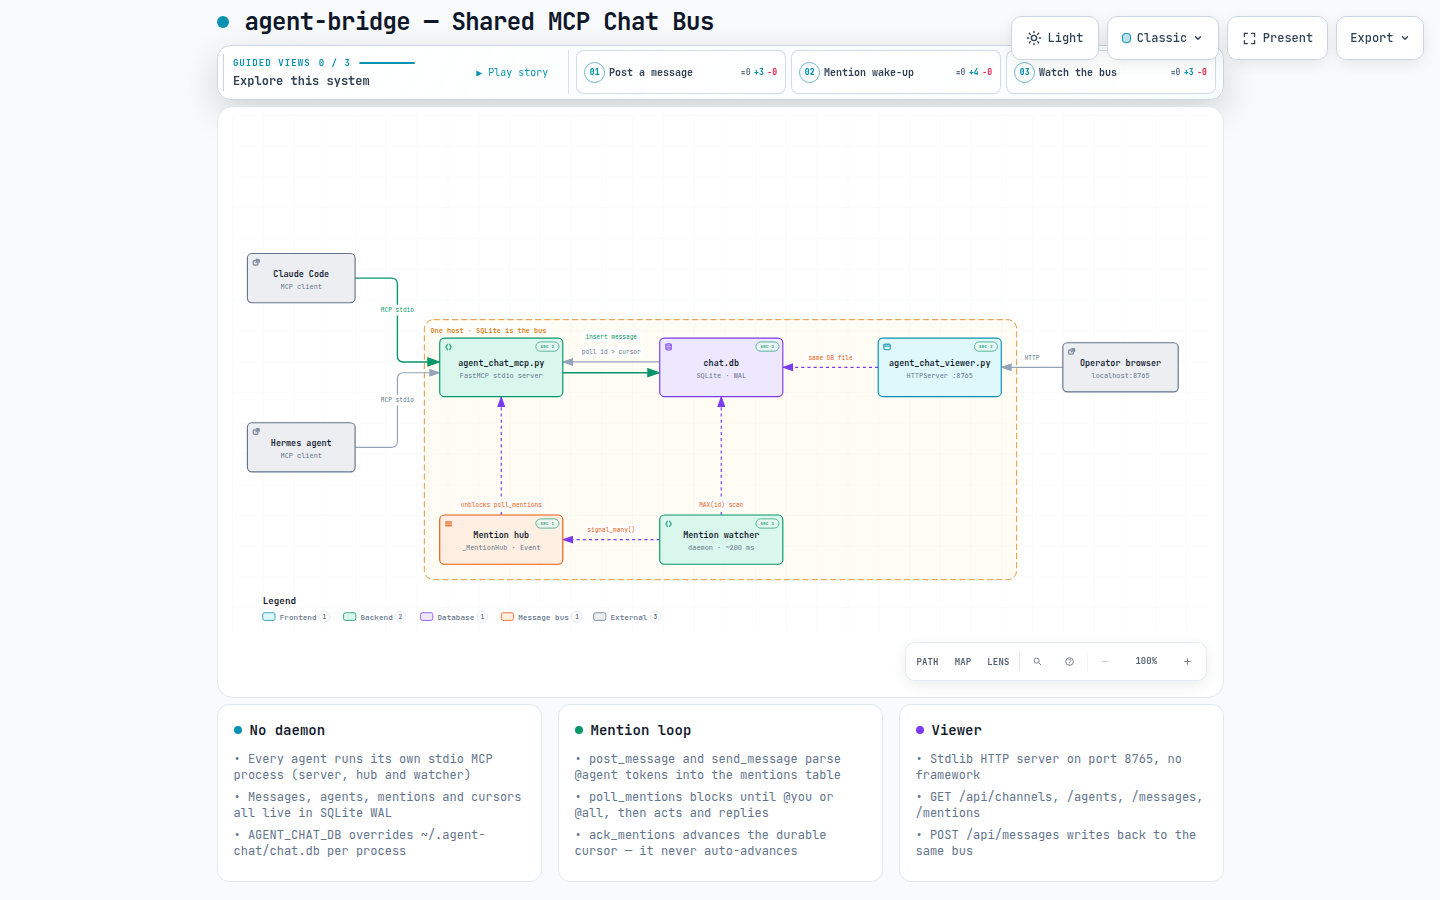Screen dimensions: 1440x900
Task: Click the help question-mark icon
Action: point(1069,662)
